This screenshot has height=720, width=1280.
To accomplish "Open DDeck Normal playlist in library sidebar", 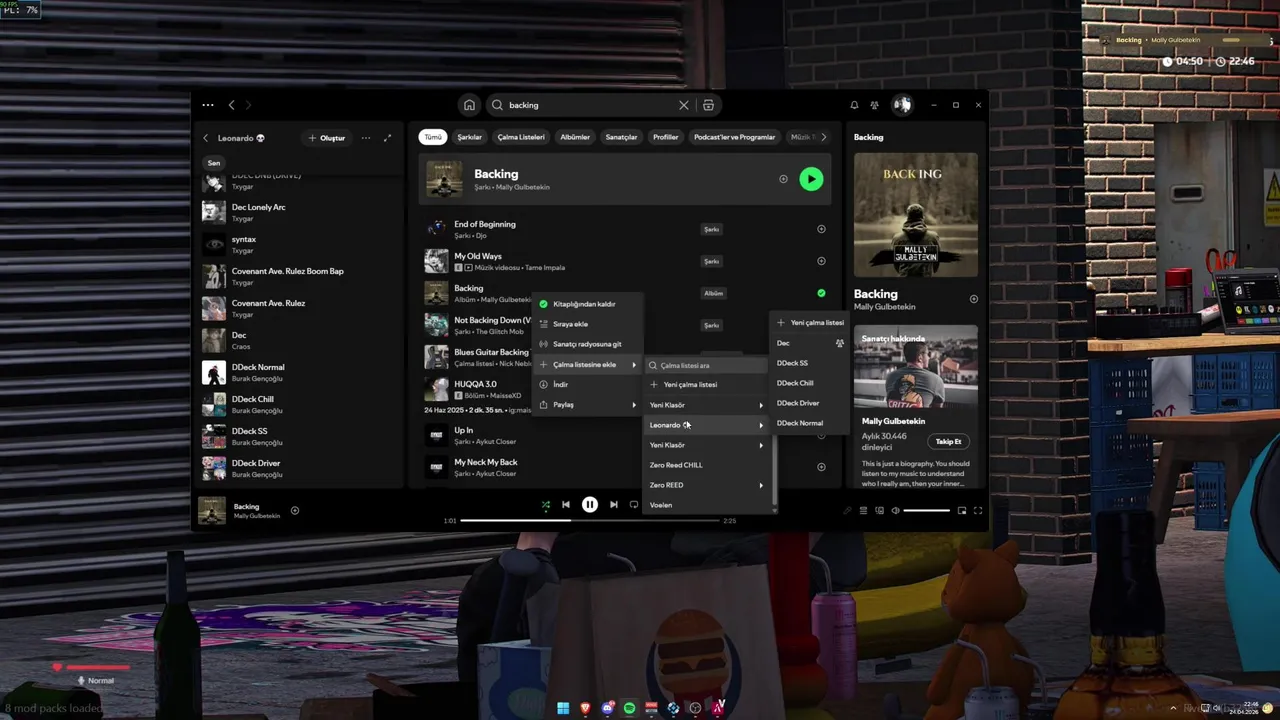I will pyautogui.click(x=300, y=372).
